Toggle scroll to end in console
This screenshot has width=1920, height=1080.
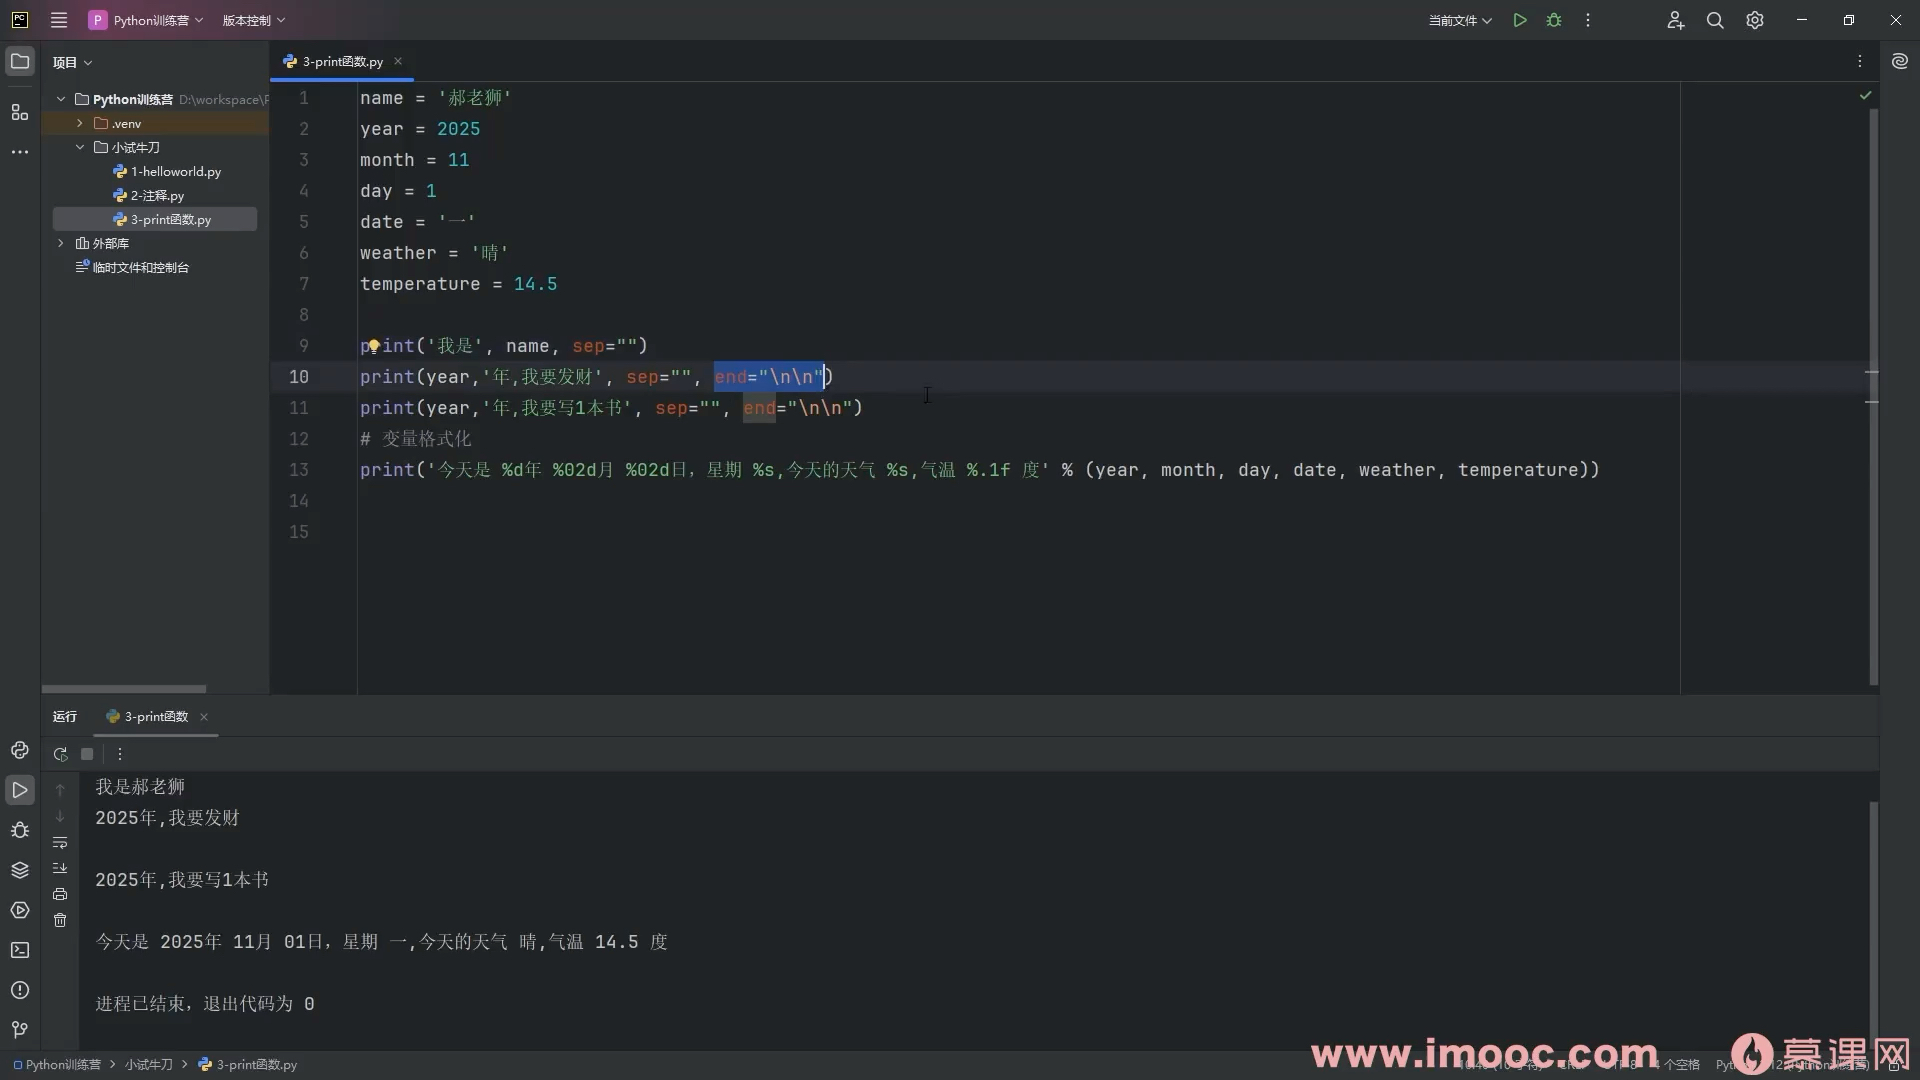point(60,868)
